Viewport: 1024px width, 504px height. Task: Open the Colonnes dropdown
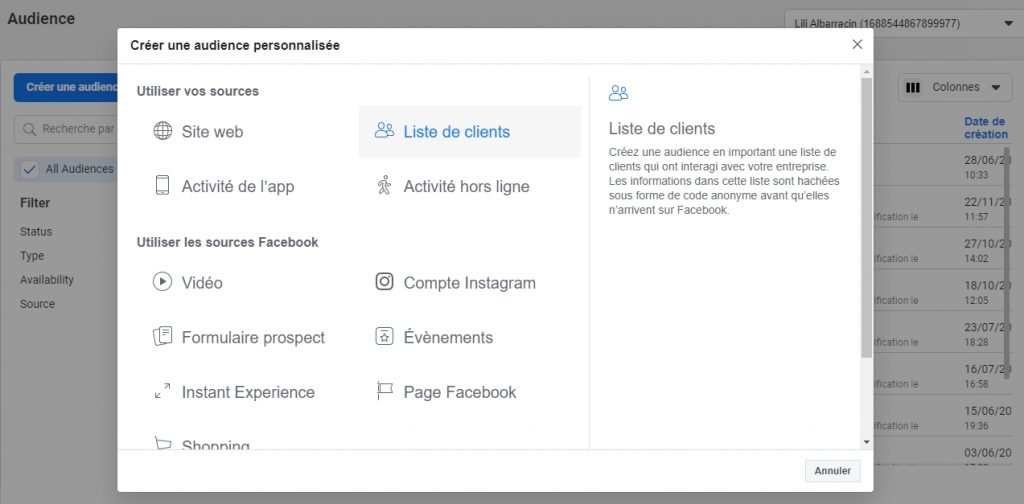click(x=955, y=87)
